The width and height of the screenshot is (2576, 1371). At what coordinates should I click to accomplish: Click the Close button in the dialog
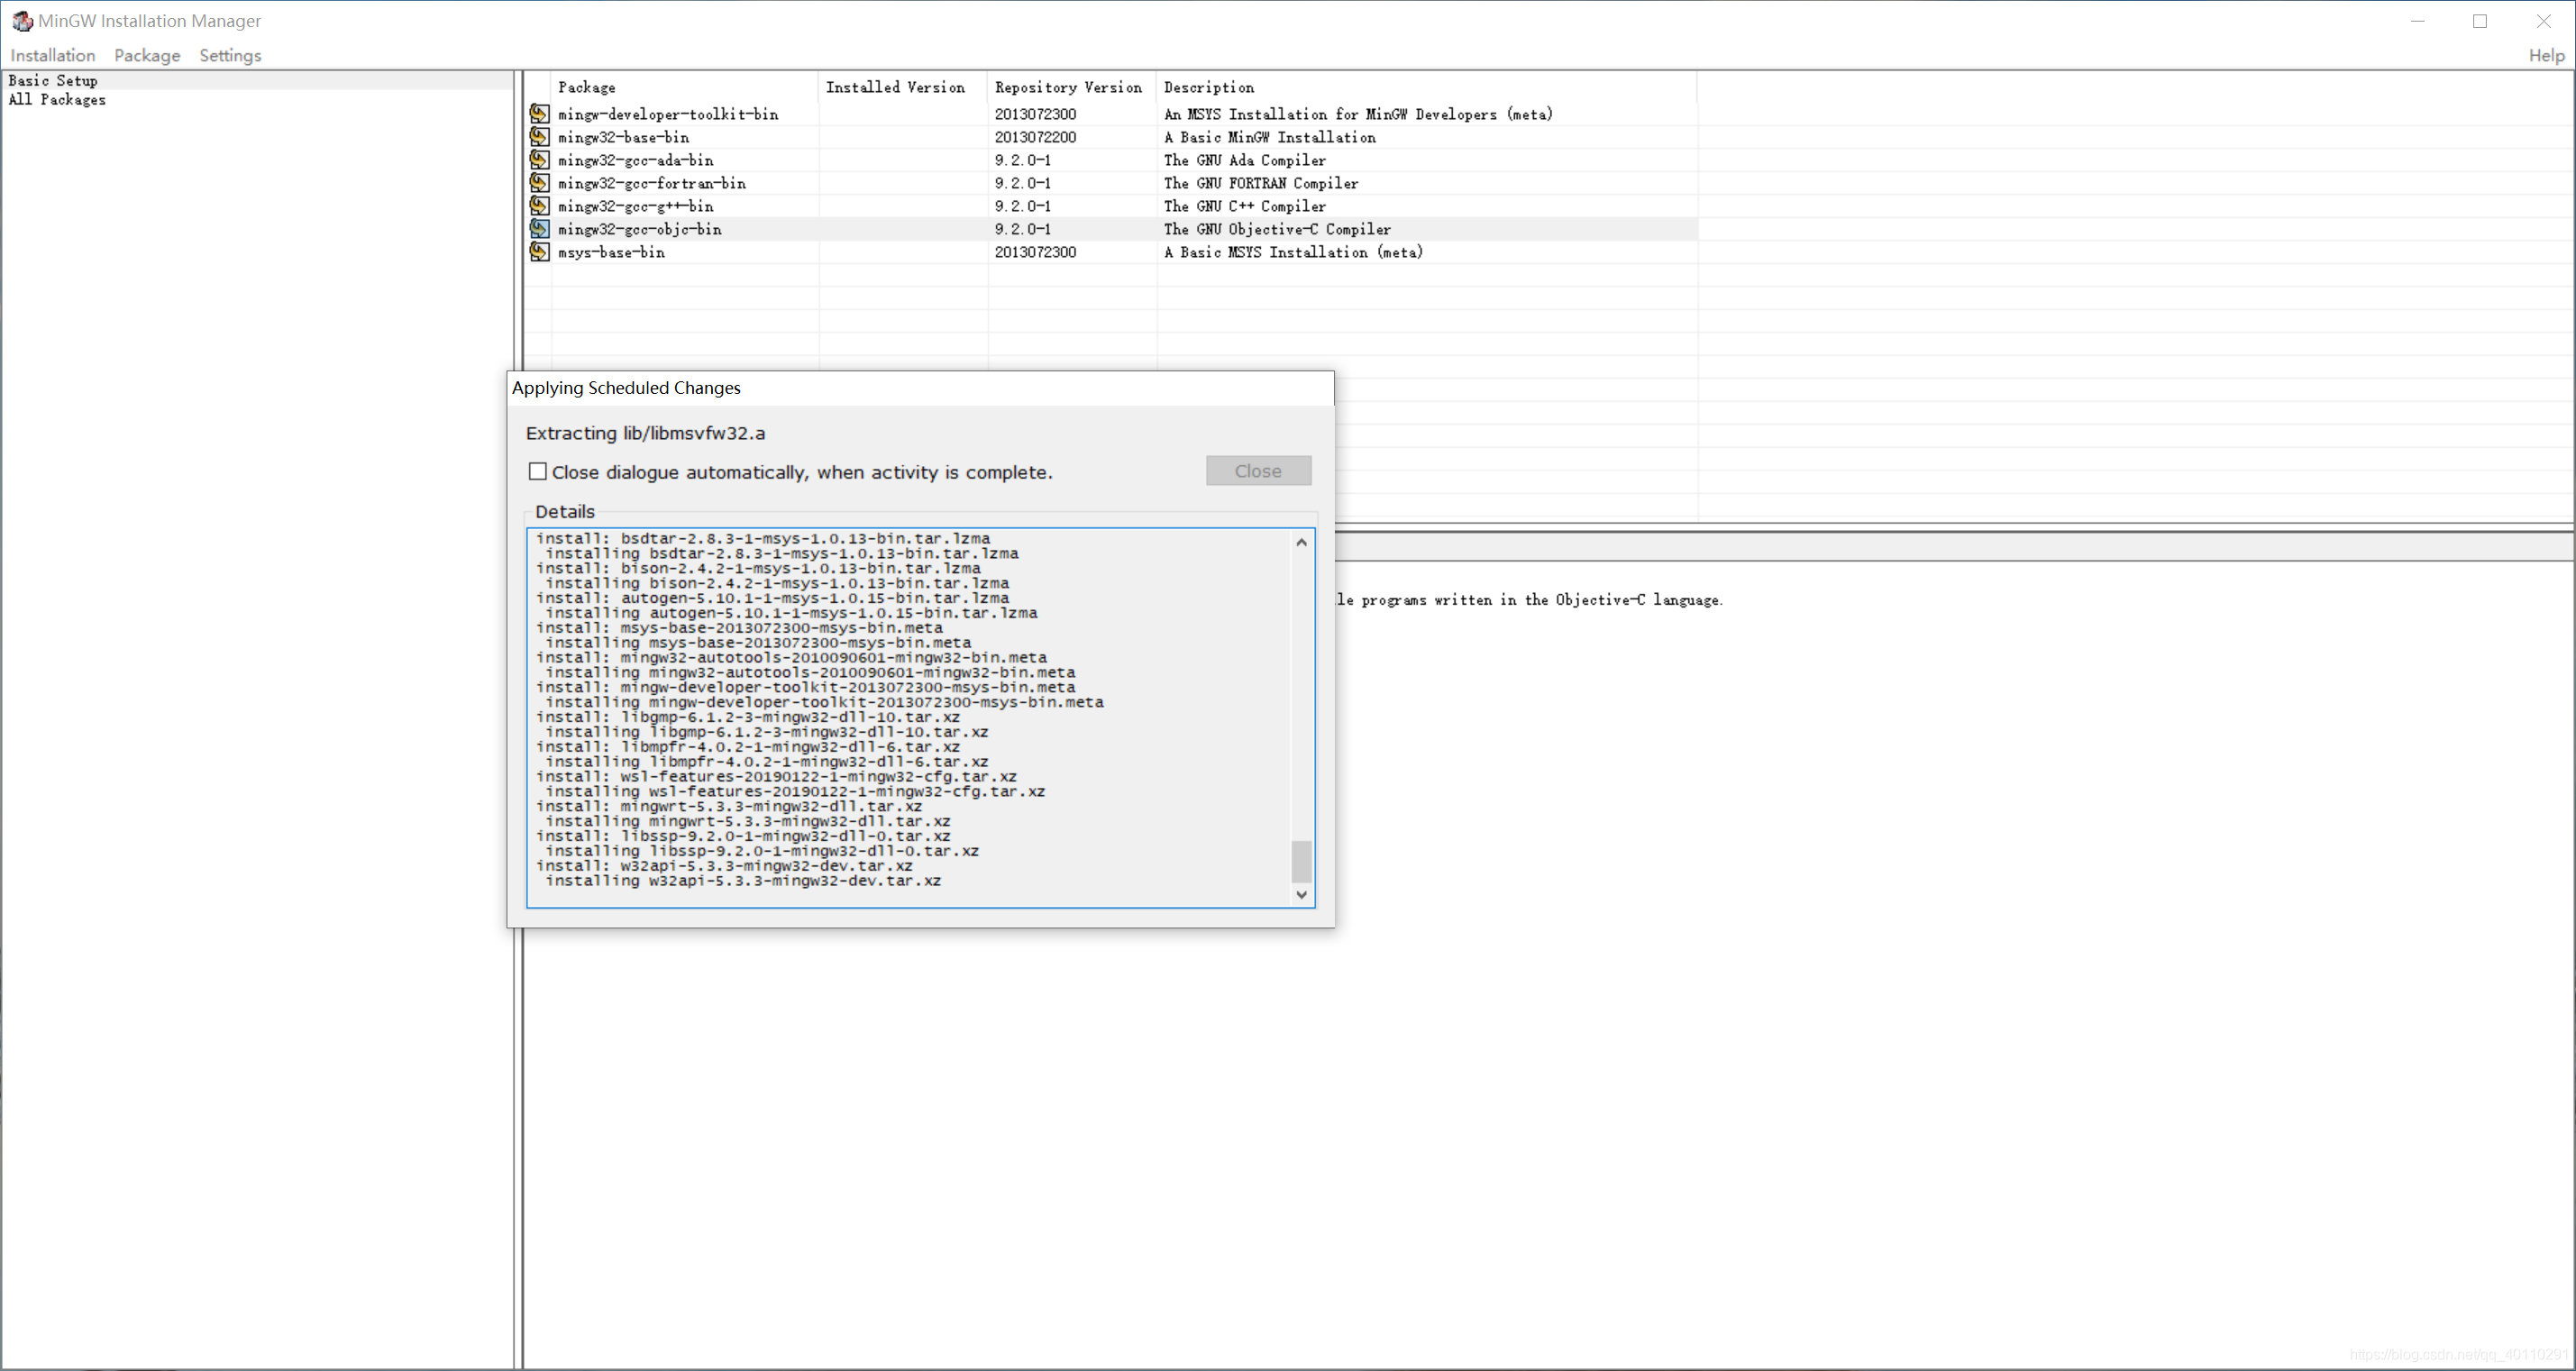click(1258, 471)
